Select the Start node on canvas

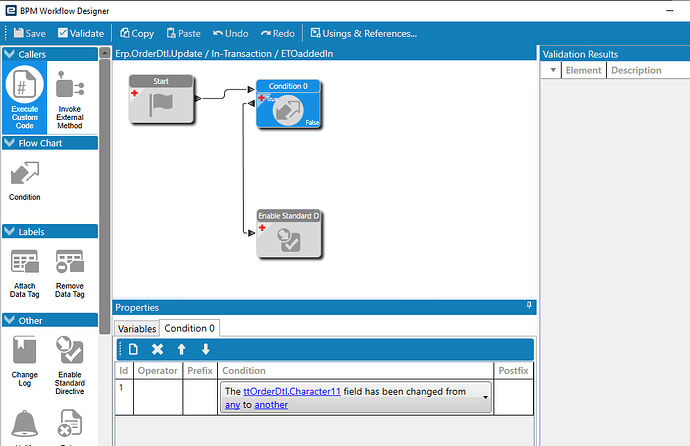point(161,99)
